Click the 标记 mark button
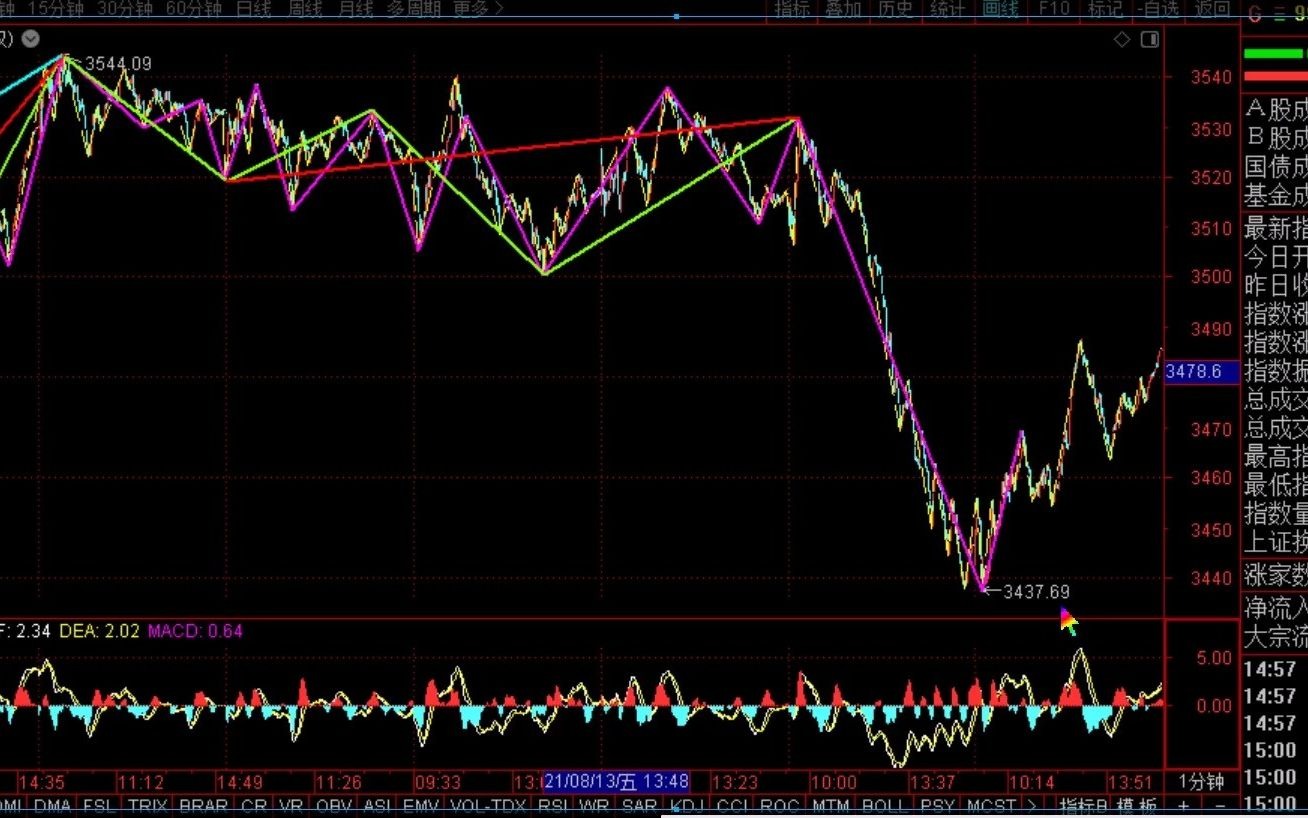 (1105, 9)
